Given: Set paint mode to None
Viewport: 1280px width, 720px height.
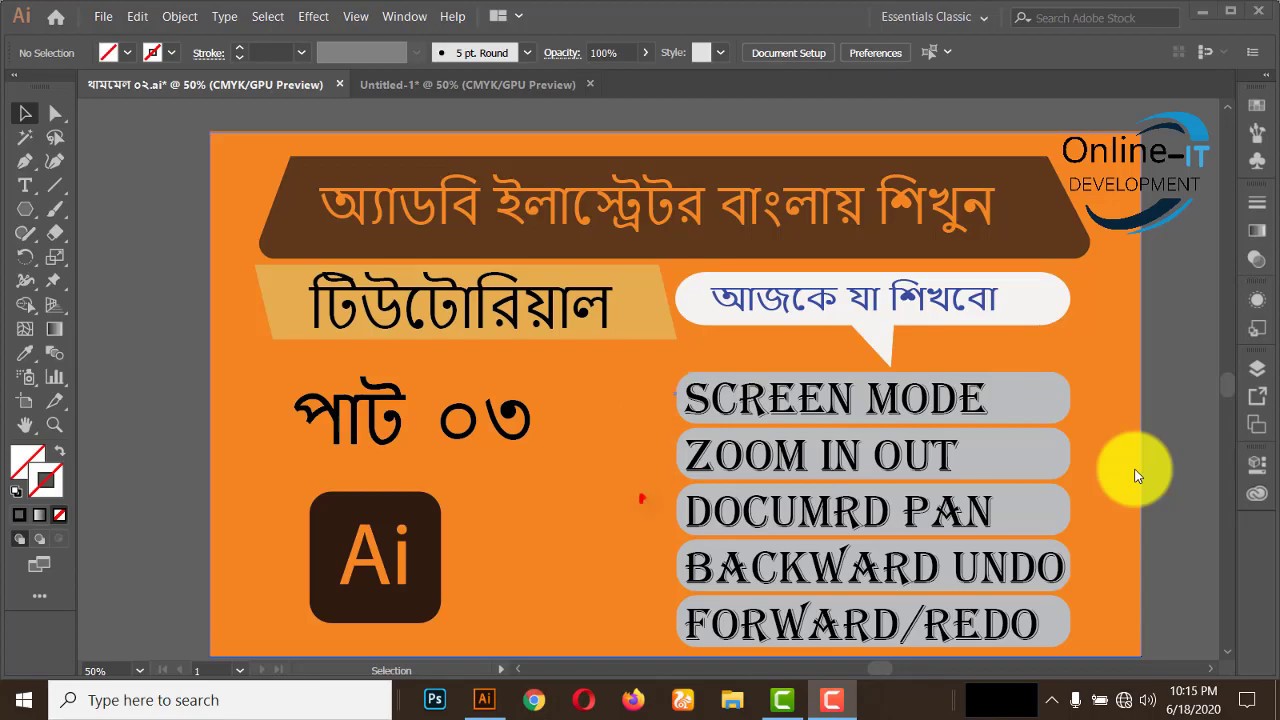Looking at the screenshot, I should 59,515.
